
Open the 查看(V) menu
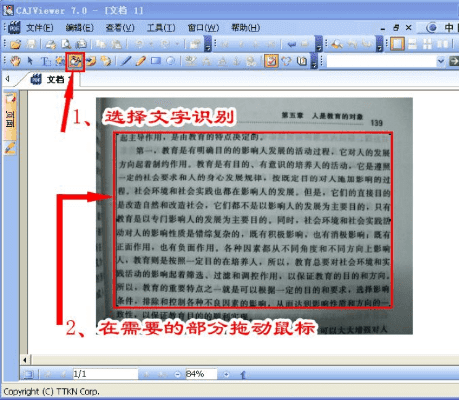click(x=120, y=28)
